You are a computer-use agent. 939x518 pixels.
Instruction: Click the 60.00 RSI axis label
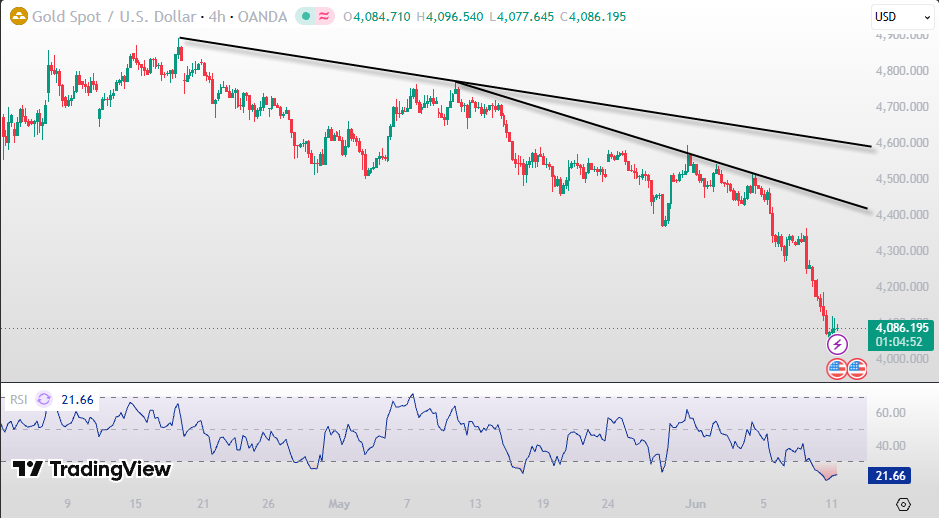point(890,413)
